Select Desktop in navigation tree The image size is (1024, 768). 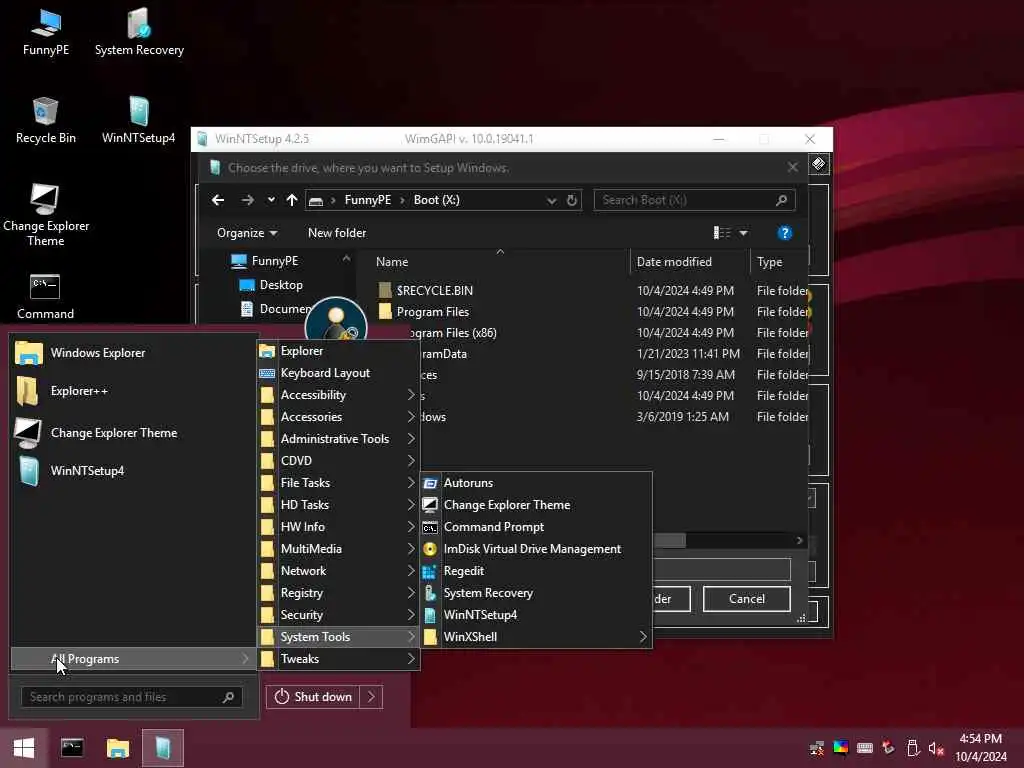click(281, 285)
